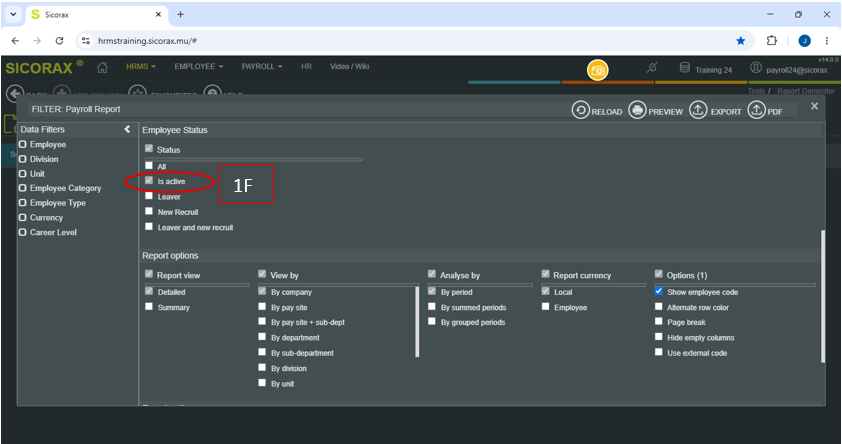This screenshot has height=444, width=842.
Task: Toggle the Detailed report view checkbox
Action: click(x=149, y=291)
